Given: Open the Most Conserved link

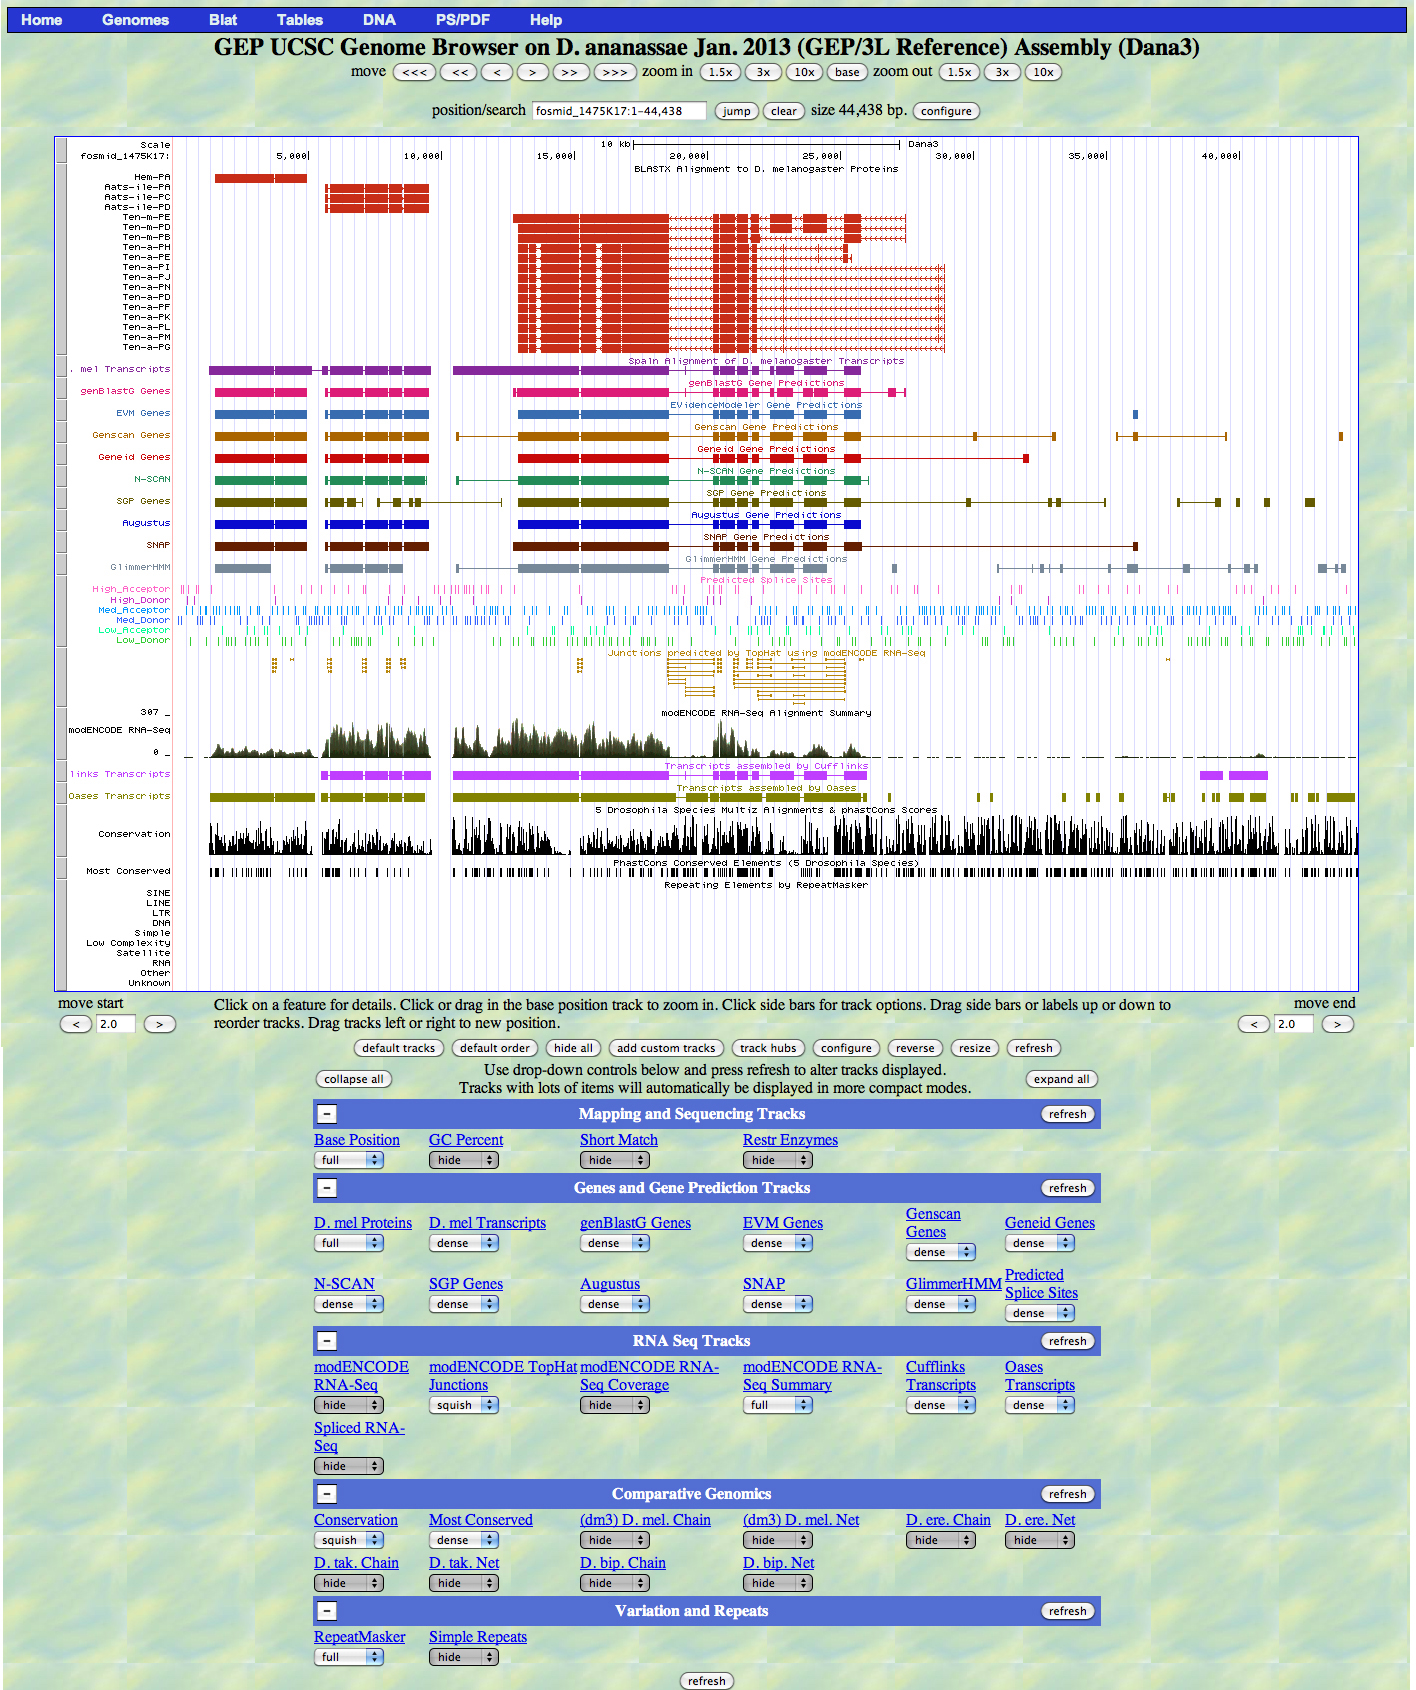Looking at the screenshot, I should point(481,1520).
